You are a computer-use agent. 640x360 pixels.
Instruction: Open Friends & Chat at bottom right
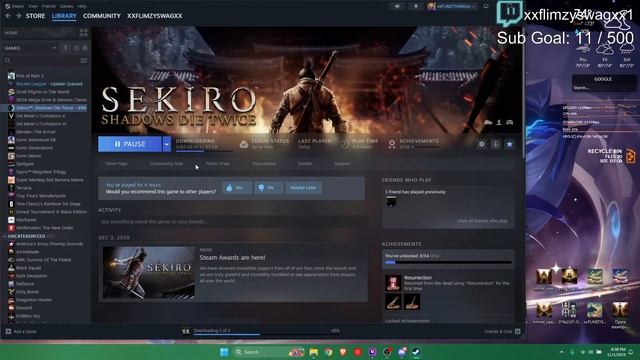pos(502,331)
